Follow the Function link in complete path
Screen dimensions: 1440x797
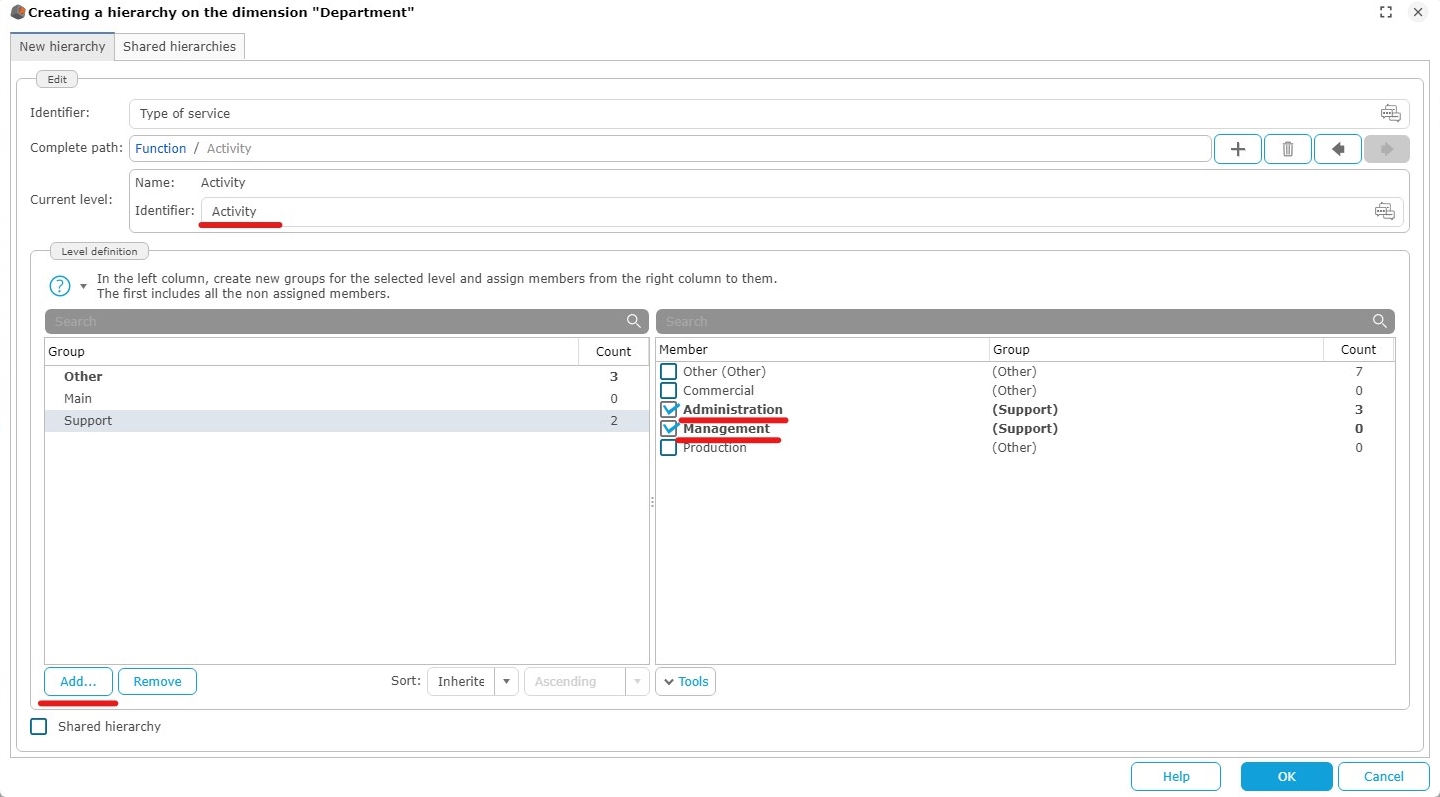tap(160, 149)
